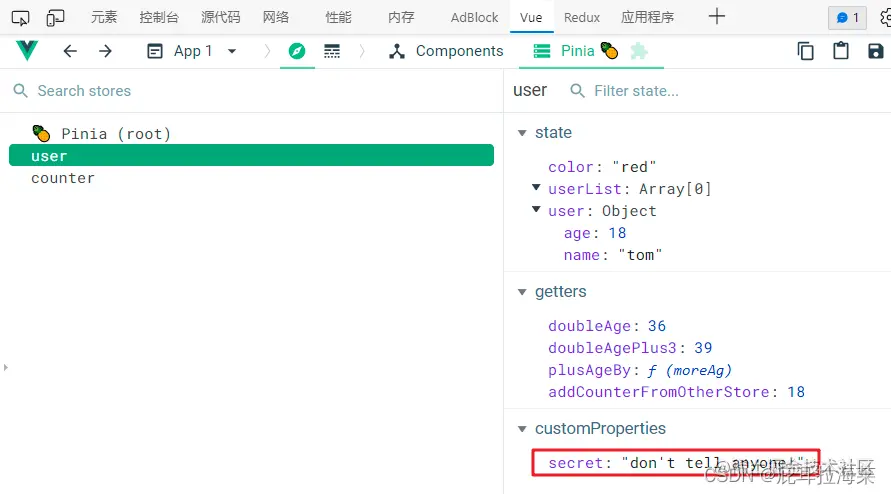The image size is (891, 494).
Task: Select the Vue devtools tab
Action: [x=531, y=18]
